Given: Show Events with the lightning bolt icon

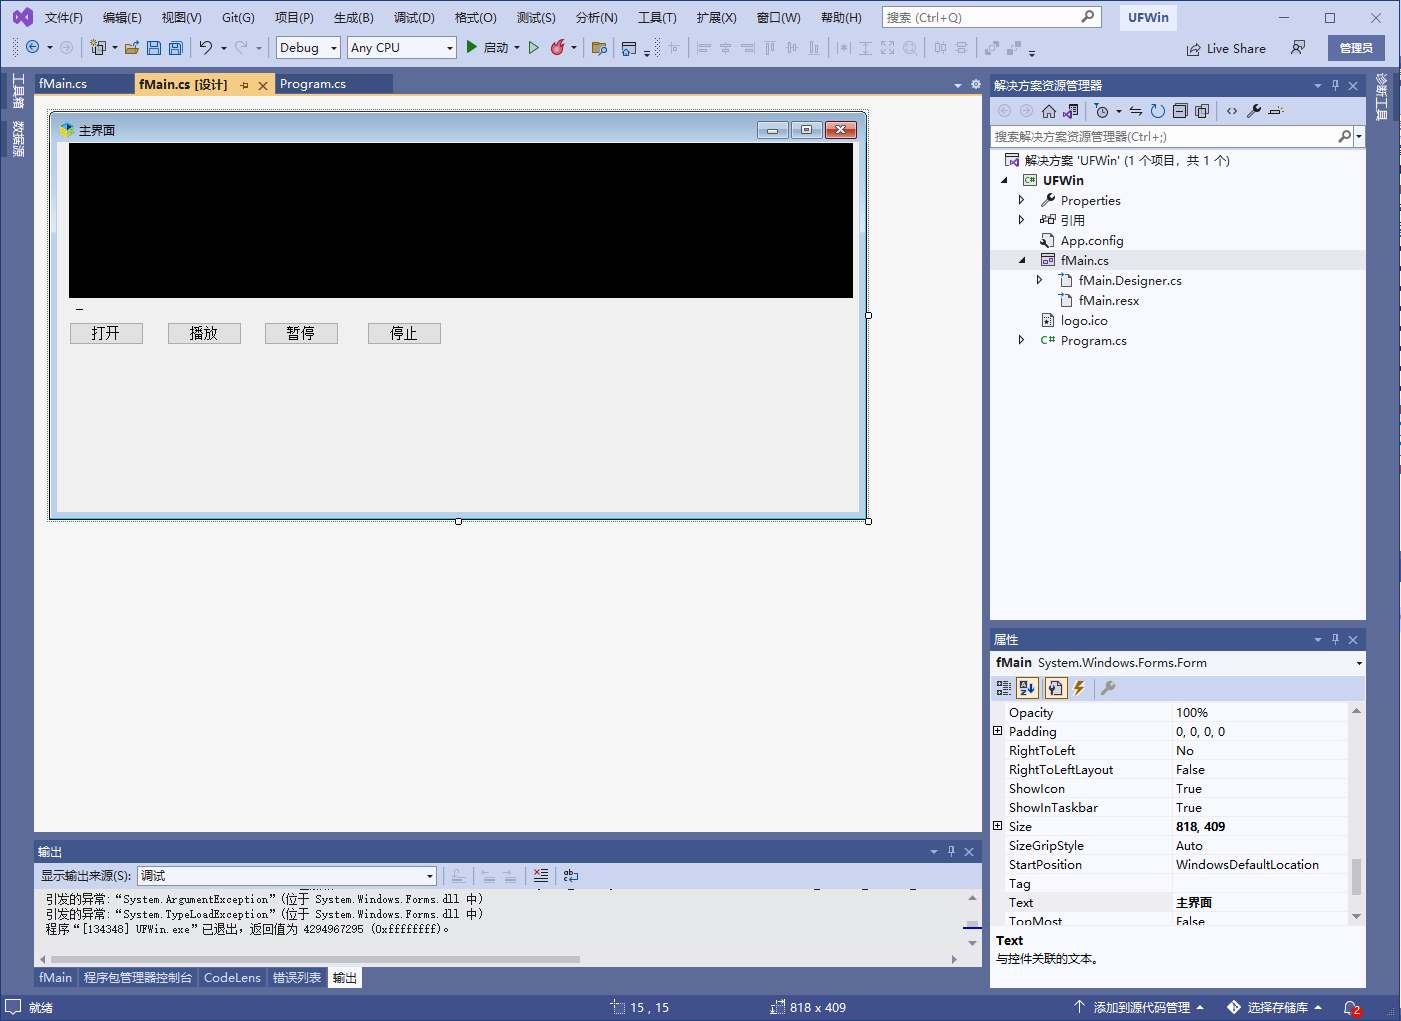Looking at the screenshot, I should click(x=1079, y=688).
